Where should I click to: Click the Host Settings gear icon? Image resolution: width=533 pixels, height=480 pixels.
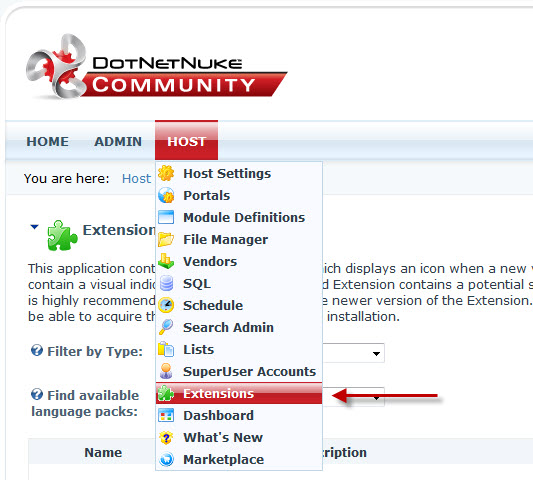tap(166, 173)
